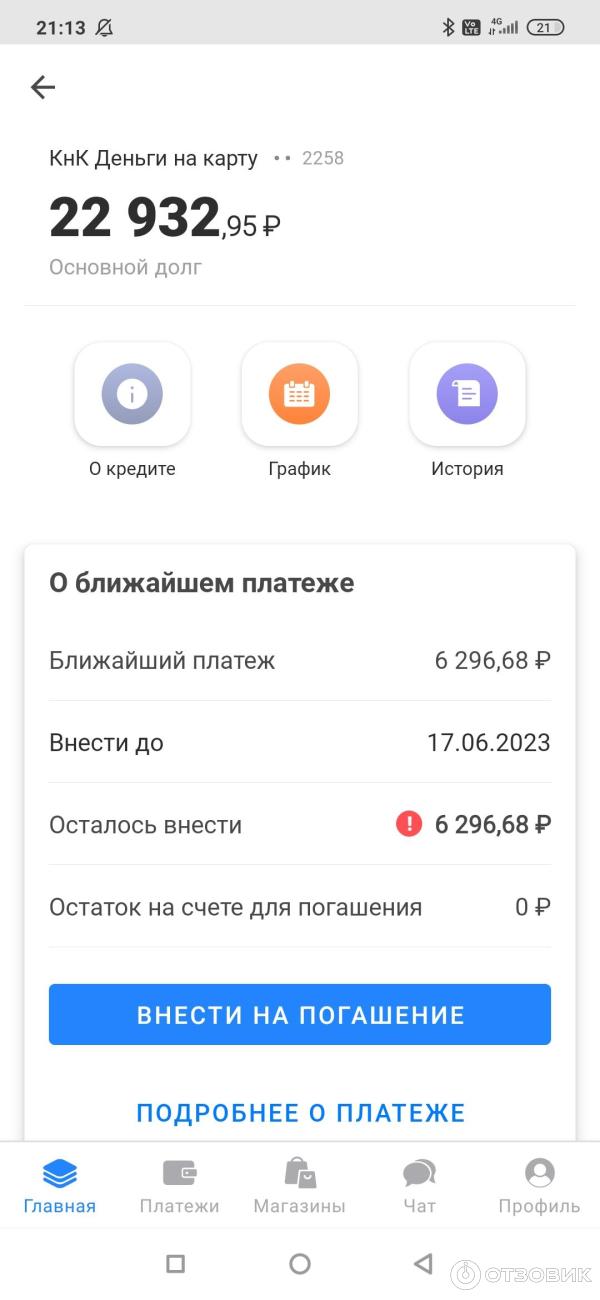Open the 'Подробнее о платеже' link
Image resolution: width=600 pixels, height=1300 pixels.
(x=300, y=1113)
